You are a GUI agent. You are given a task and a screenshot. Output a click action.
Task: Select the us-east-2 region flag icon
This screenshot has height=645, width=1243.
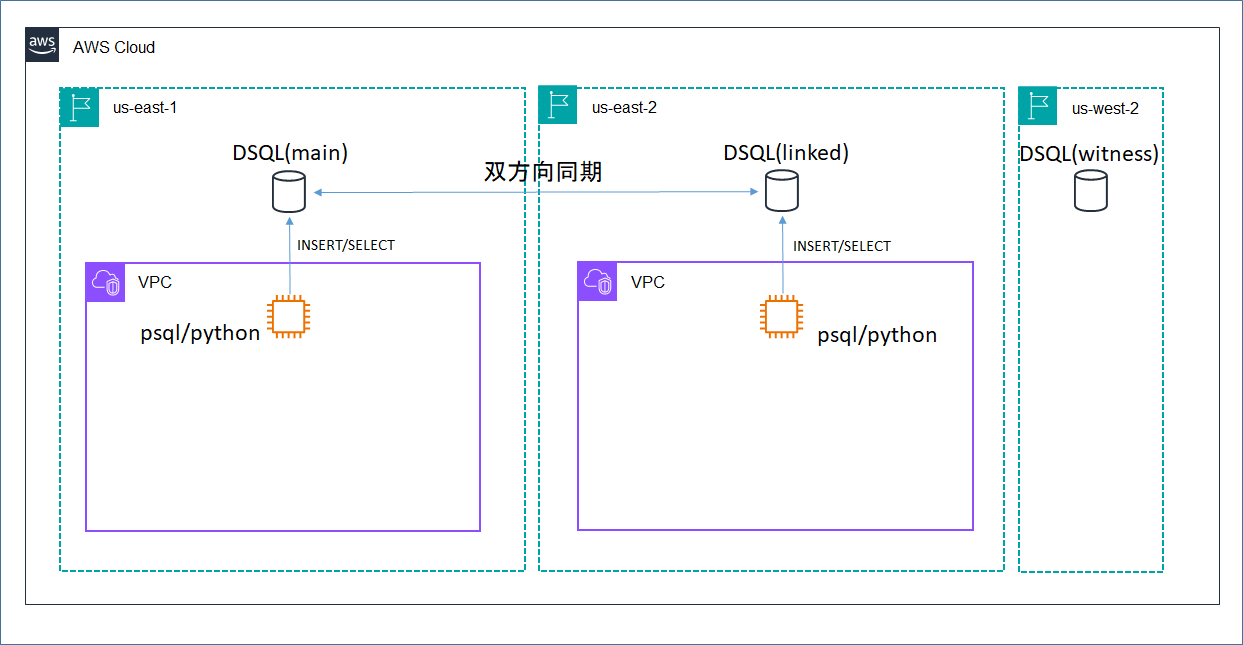click(x=558, y=105)
